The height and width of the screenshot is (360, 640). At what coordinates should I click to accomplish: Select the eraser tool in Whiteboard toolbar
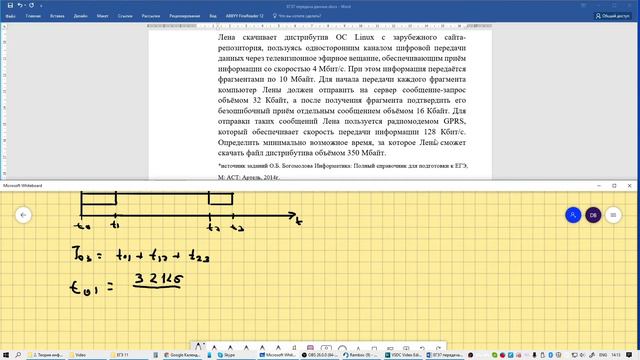pyautogui.click(x=310, y=348)
